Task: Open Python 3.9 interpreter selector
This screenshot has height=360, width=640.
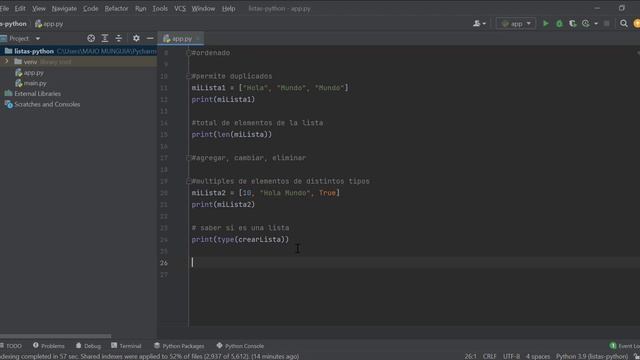Action: (592, 356)
